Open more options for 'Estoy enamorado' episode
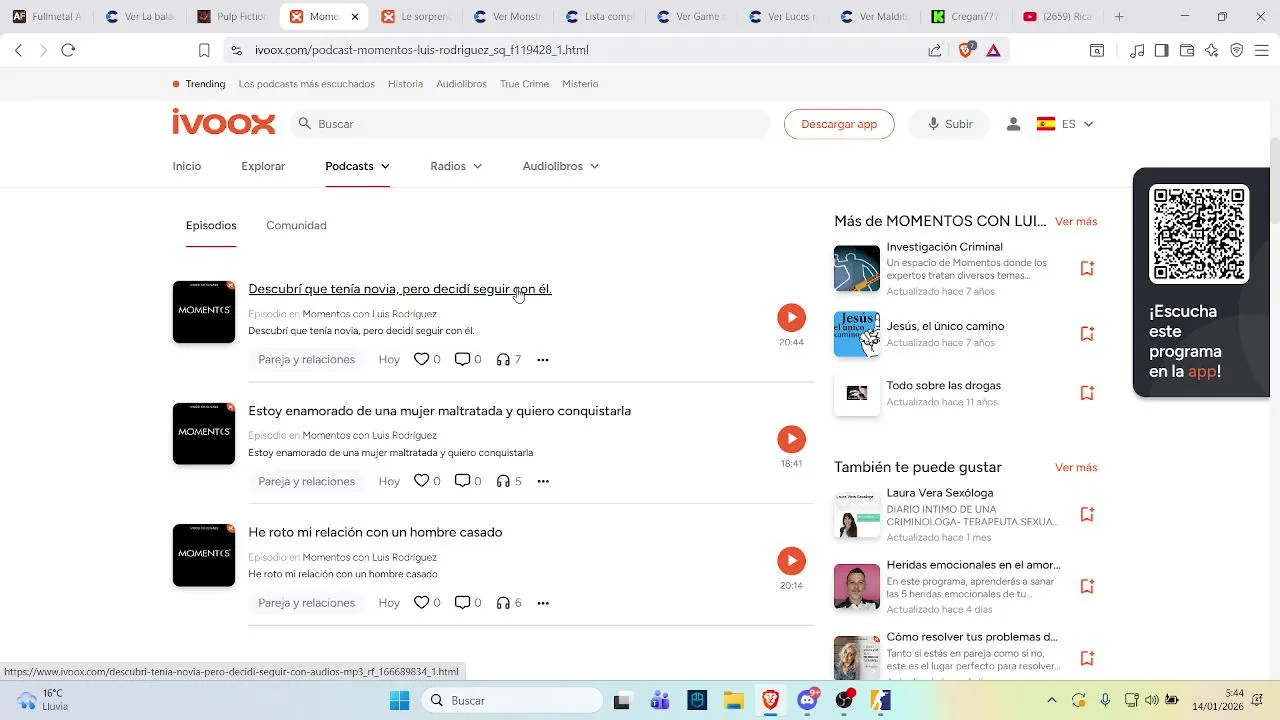 click(x=543, y=482)
